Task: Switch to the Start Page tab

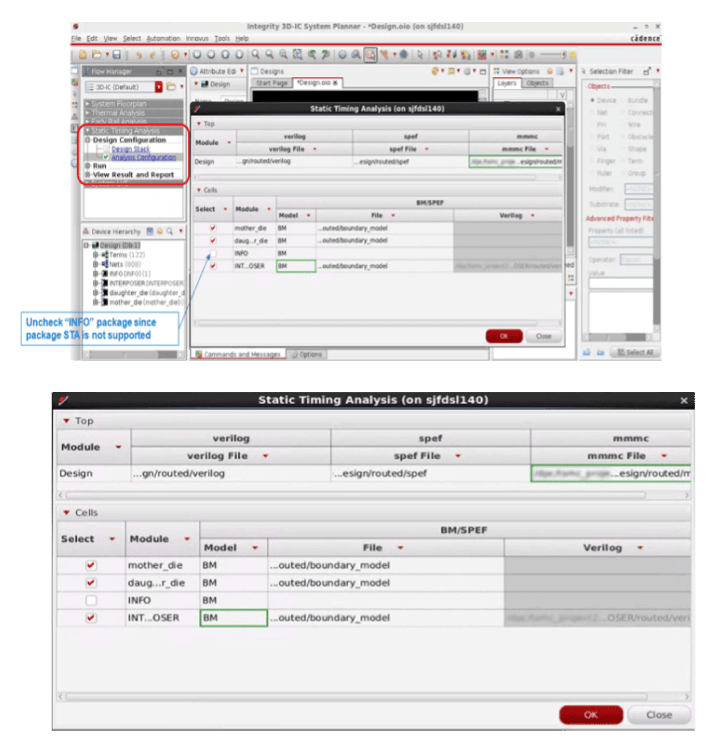Action: (x=271, y=83)
